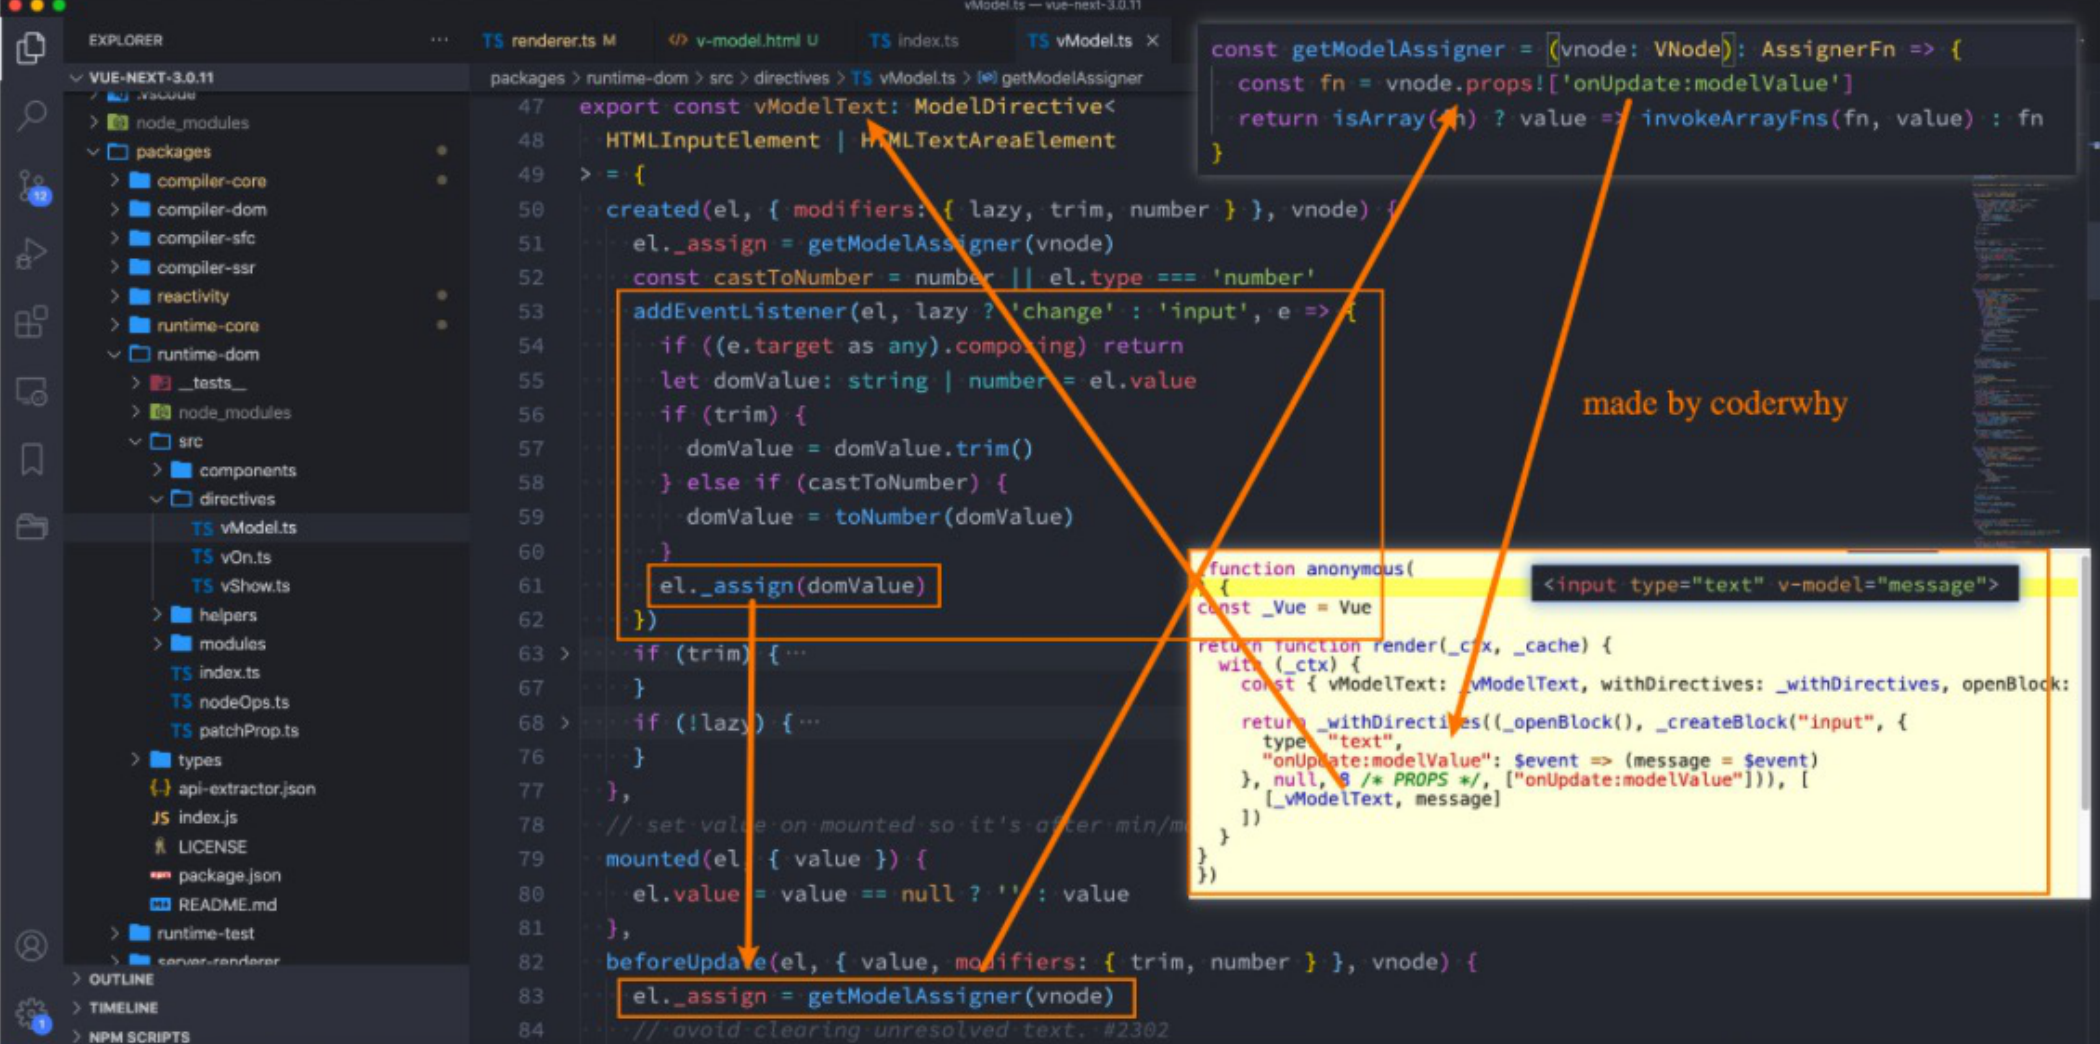
Task: Open Run and Debug view
Action: point(31,254)
